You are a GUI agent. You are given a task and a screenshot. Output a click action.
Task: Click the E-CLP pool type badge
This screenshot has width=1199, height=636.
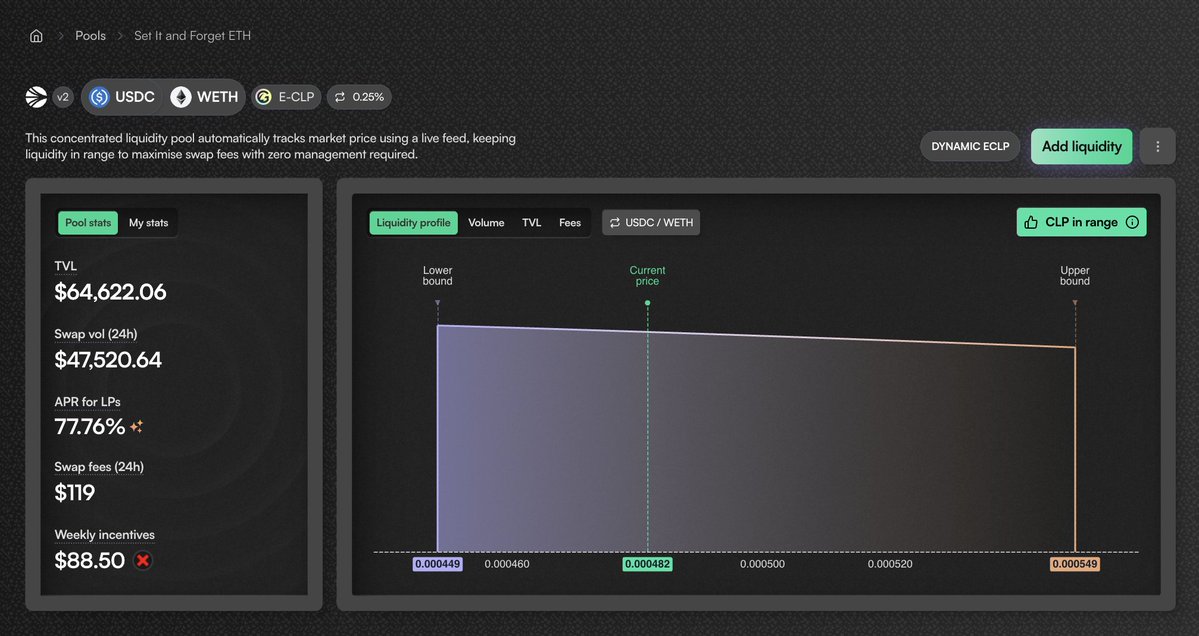(287, 97)
